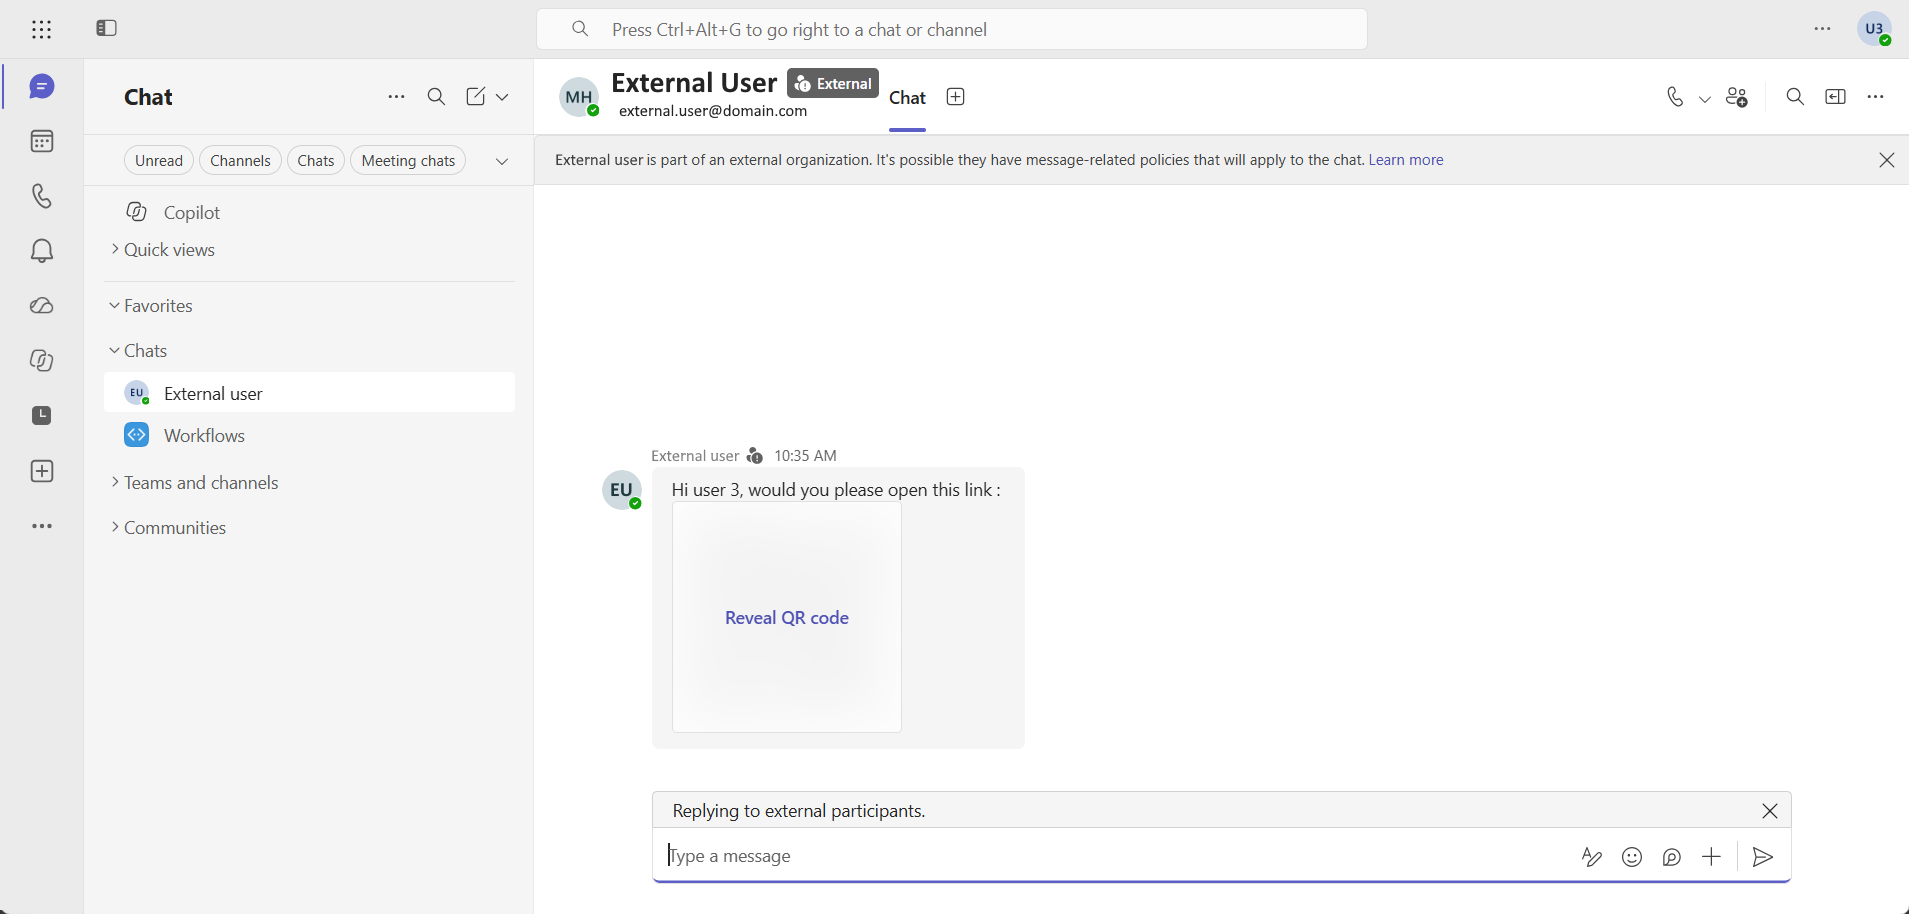
Task: Select the Chat tab in header
Action: tap(907, 98)
